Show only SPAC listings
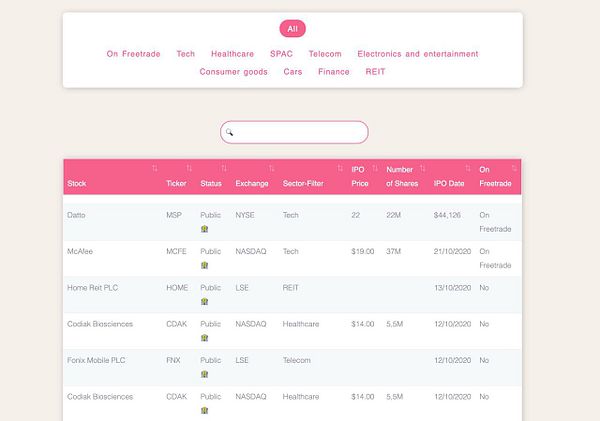The height and width of the screenshot is (421, 600). click(281, 54)
